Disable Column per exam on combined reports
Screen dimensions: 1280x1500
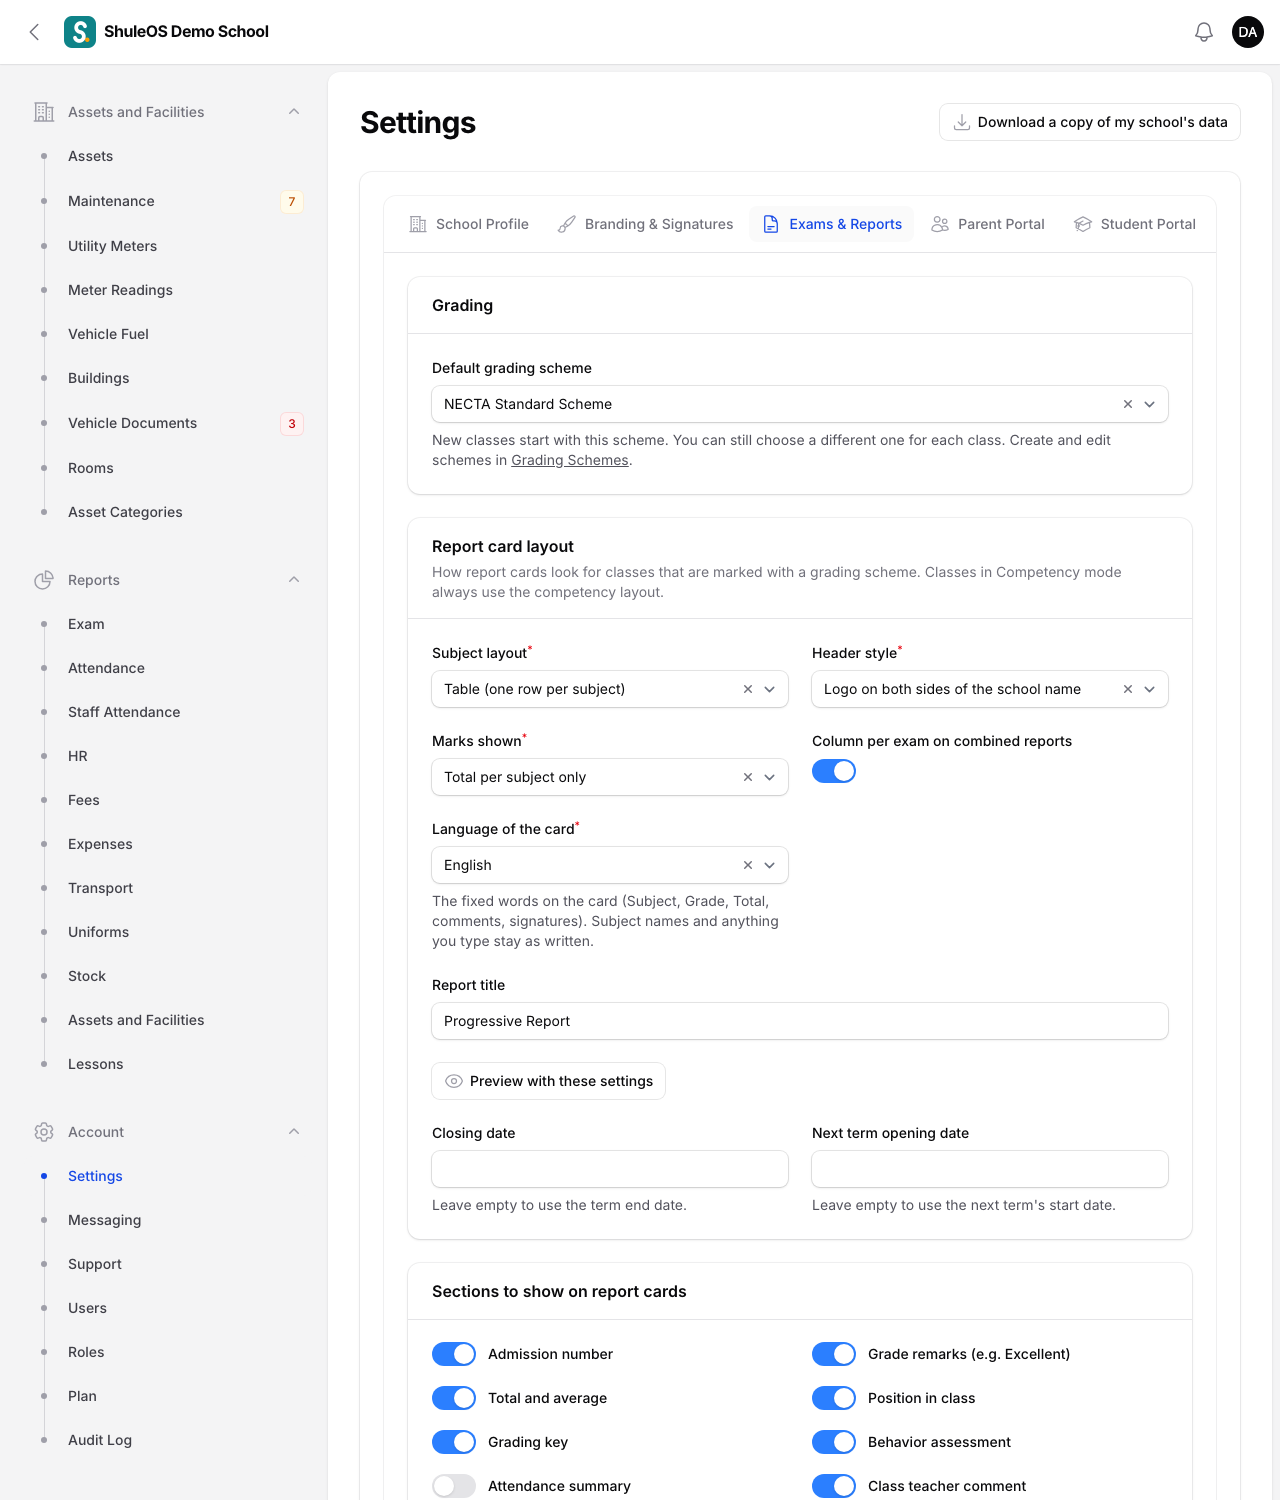tap(834, 771)
